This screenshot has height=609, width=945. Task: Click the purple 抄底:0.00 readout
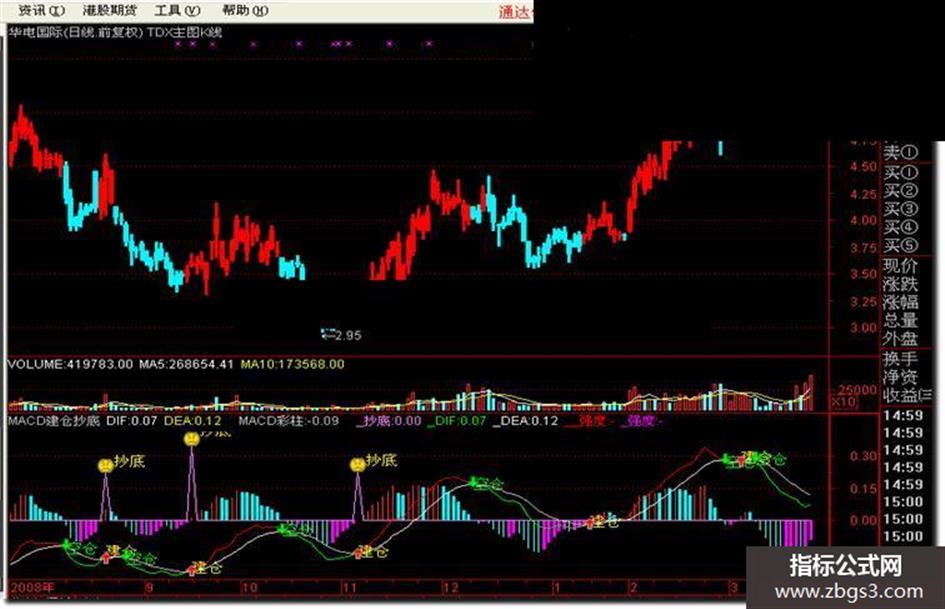pos(391,421)
